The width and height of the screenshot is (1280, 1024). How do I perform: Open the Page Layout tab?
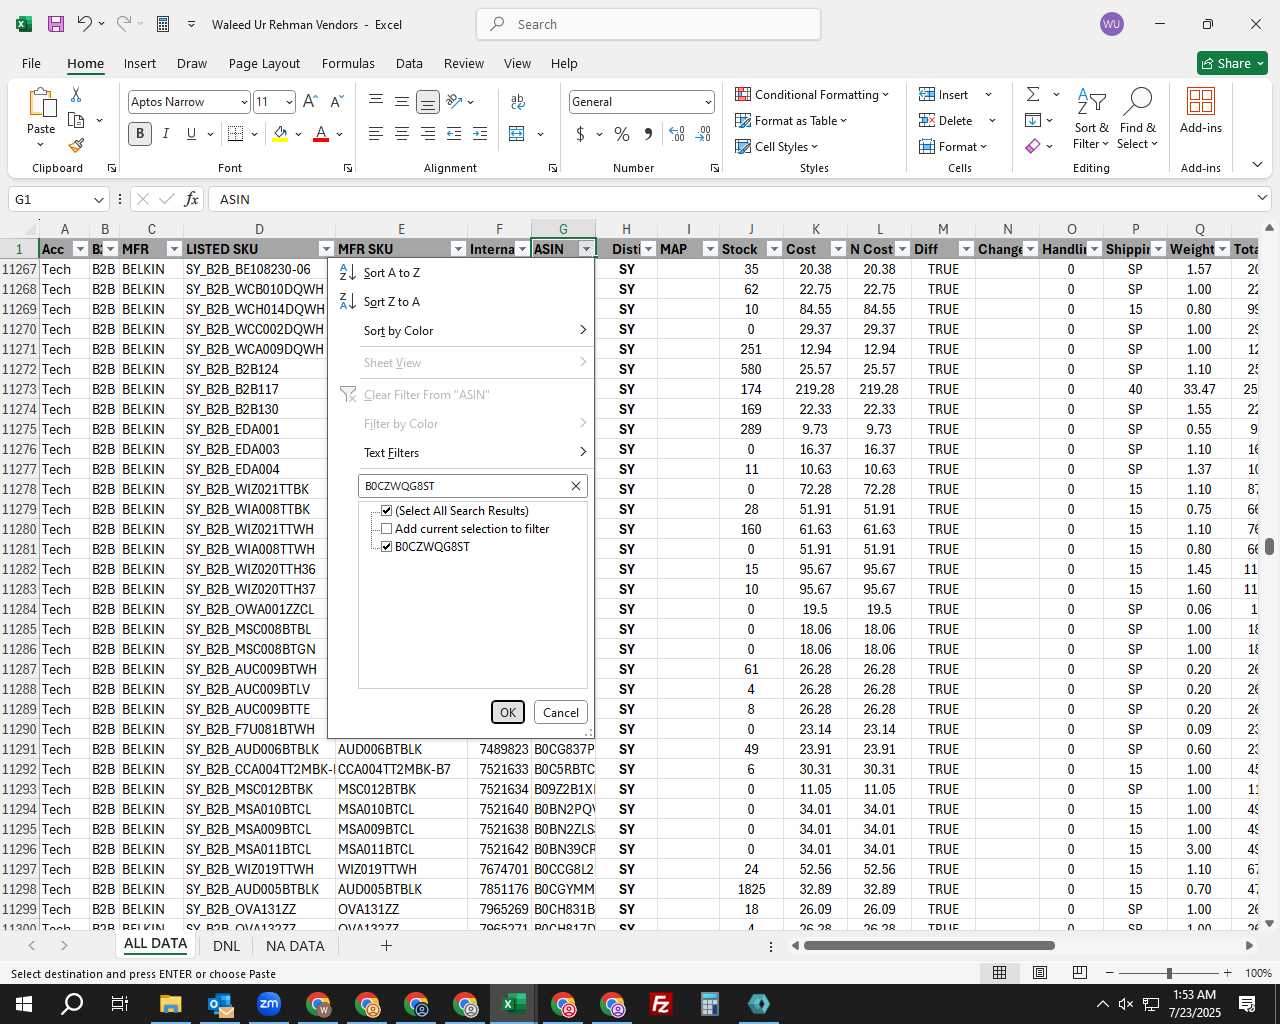tap(264, 63)
